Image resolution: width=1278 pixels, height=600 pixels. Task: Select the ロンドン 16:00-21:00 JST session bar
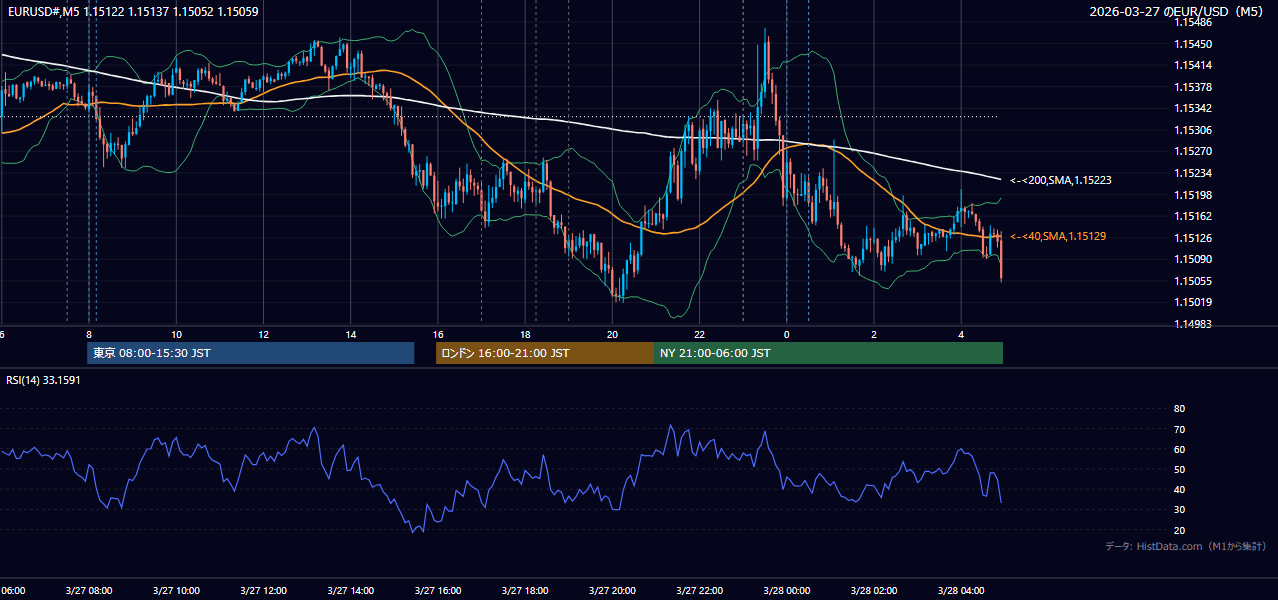(544, 353)
